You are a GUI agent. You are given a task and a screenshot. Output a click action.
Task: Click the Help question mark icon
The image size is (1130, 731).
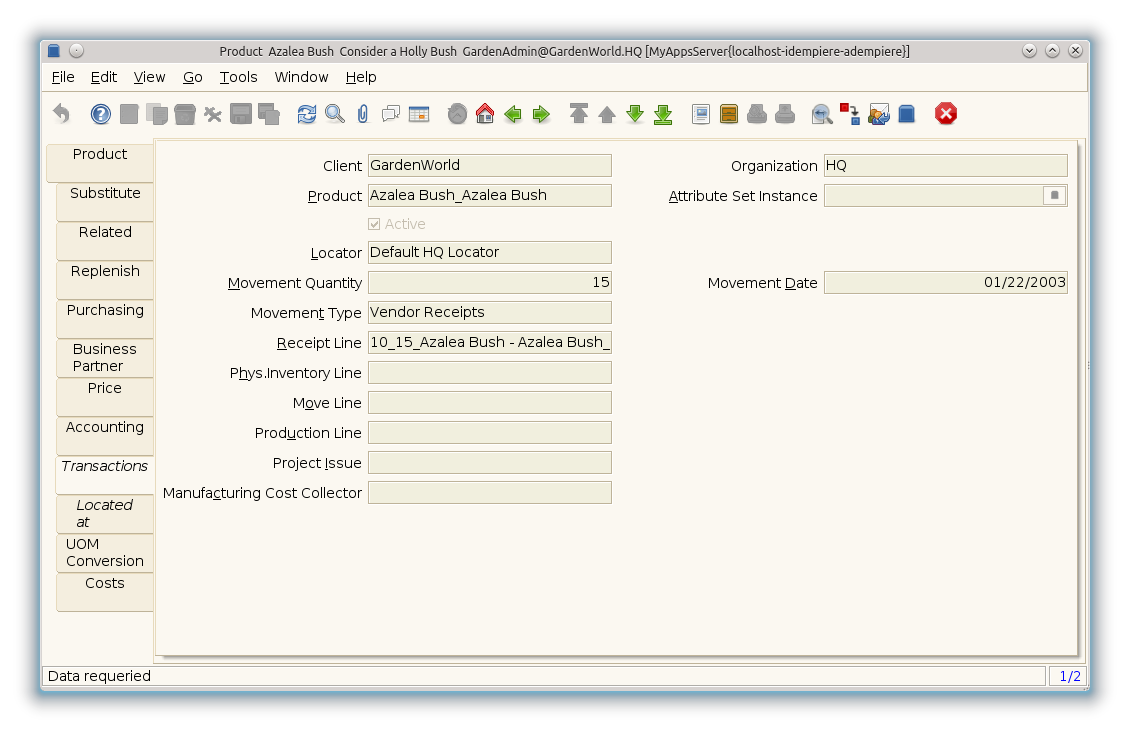(101, 114)
